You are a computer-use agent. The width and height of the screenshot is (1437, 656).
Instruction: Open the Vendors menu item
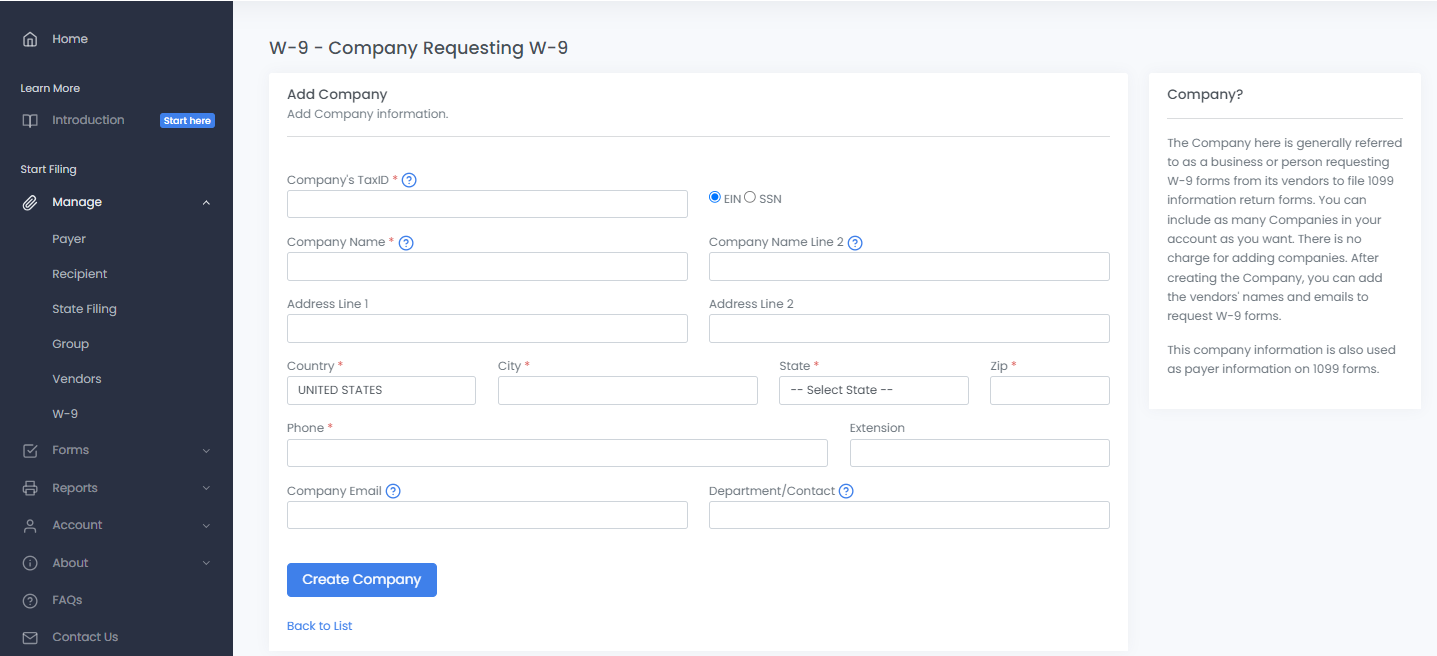[77, 379]
